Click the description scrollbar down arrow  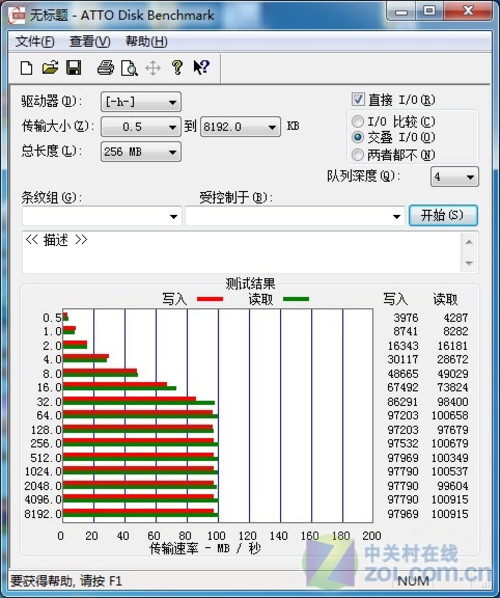pyautogui.click(x=469, y=263)
